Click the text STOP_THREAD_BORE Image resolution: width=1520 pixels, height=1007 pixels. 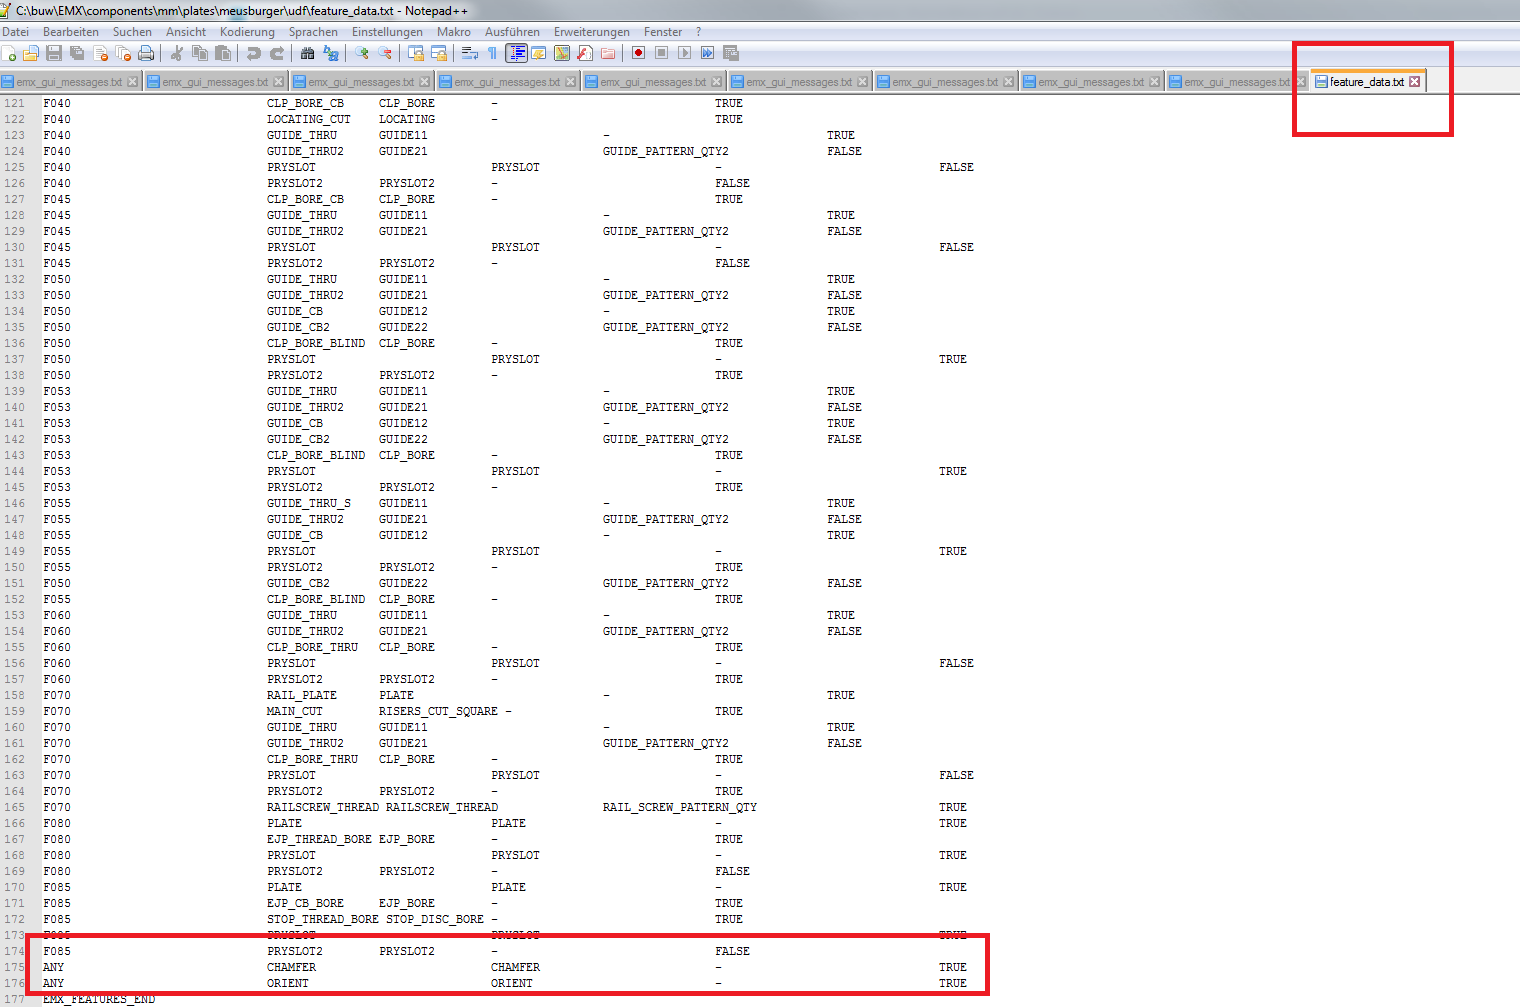click(x=323, y=919)
